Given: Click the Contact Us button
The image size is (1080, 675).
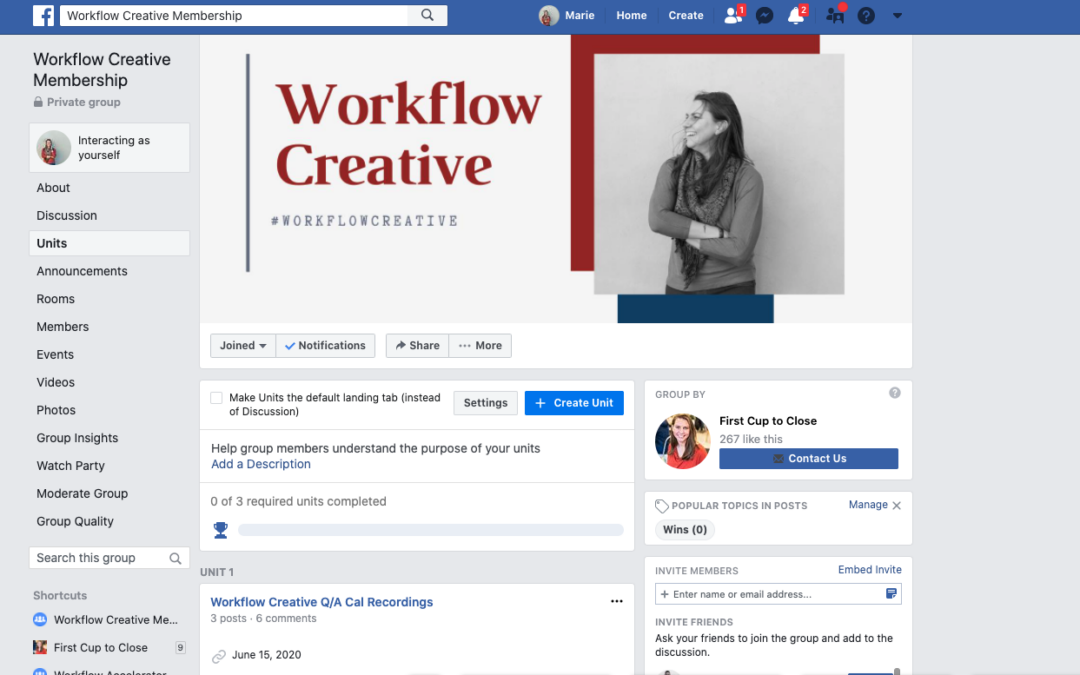Looking at the screenshot, I should click(x=809, y=459).
